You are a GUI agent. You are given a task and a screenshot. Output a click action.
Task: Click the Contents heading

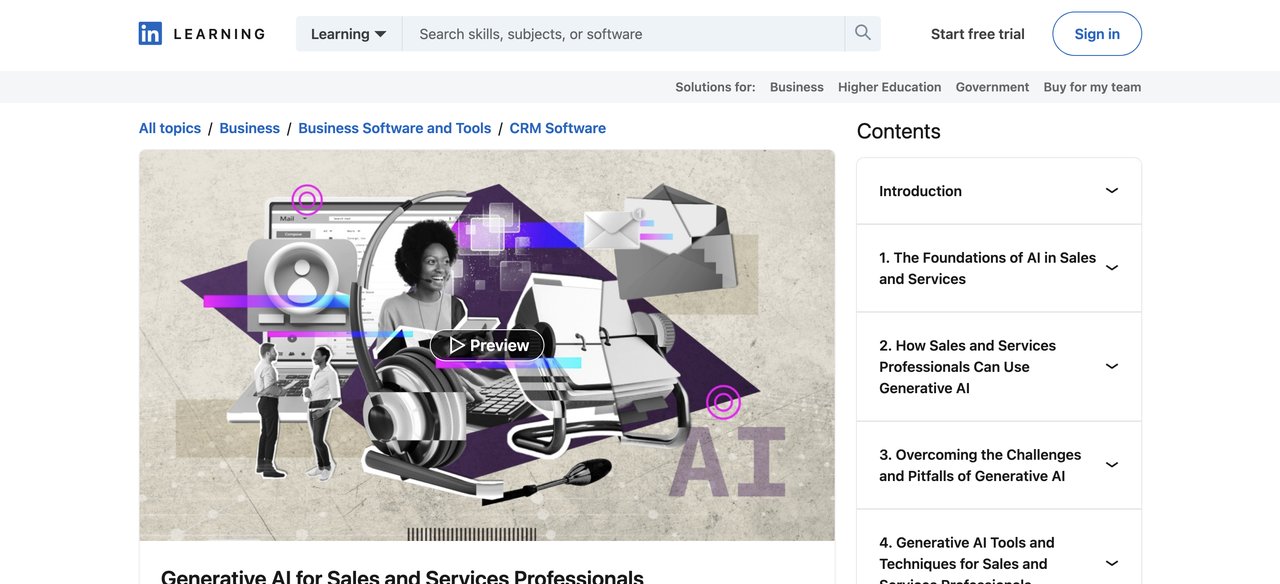click(x=899, y=131)
